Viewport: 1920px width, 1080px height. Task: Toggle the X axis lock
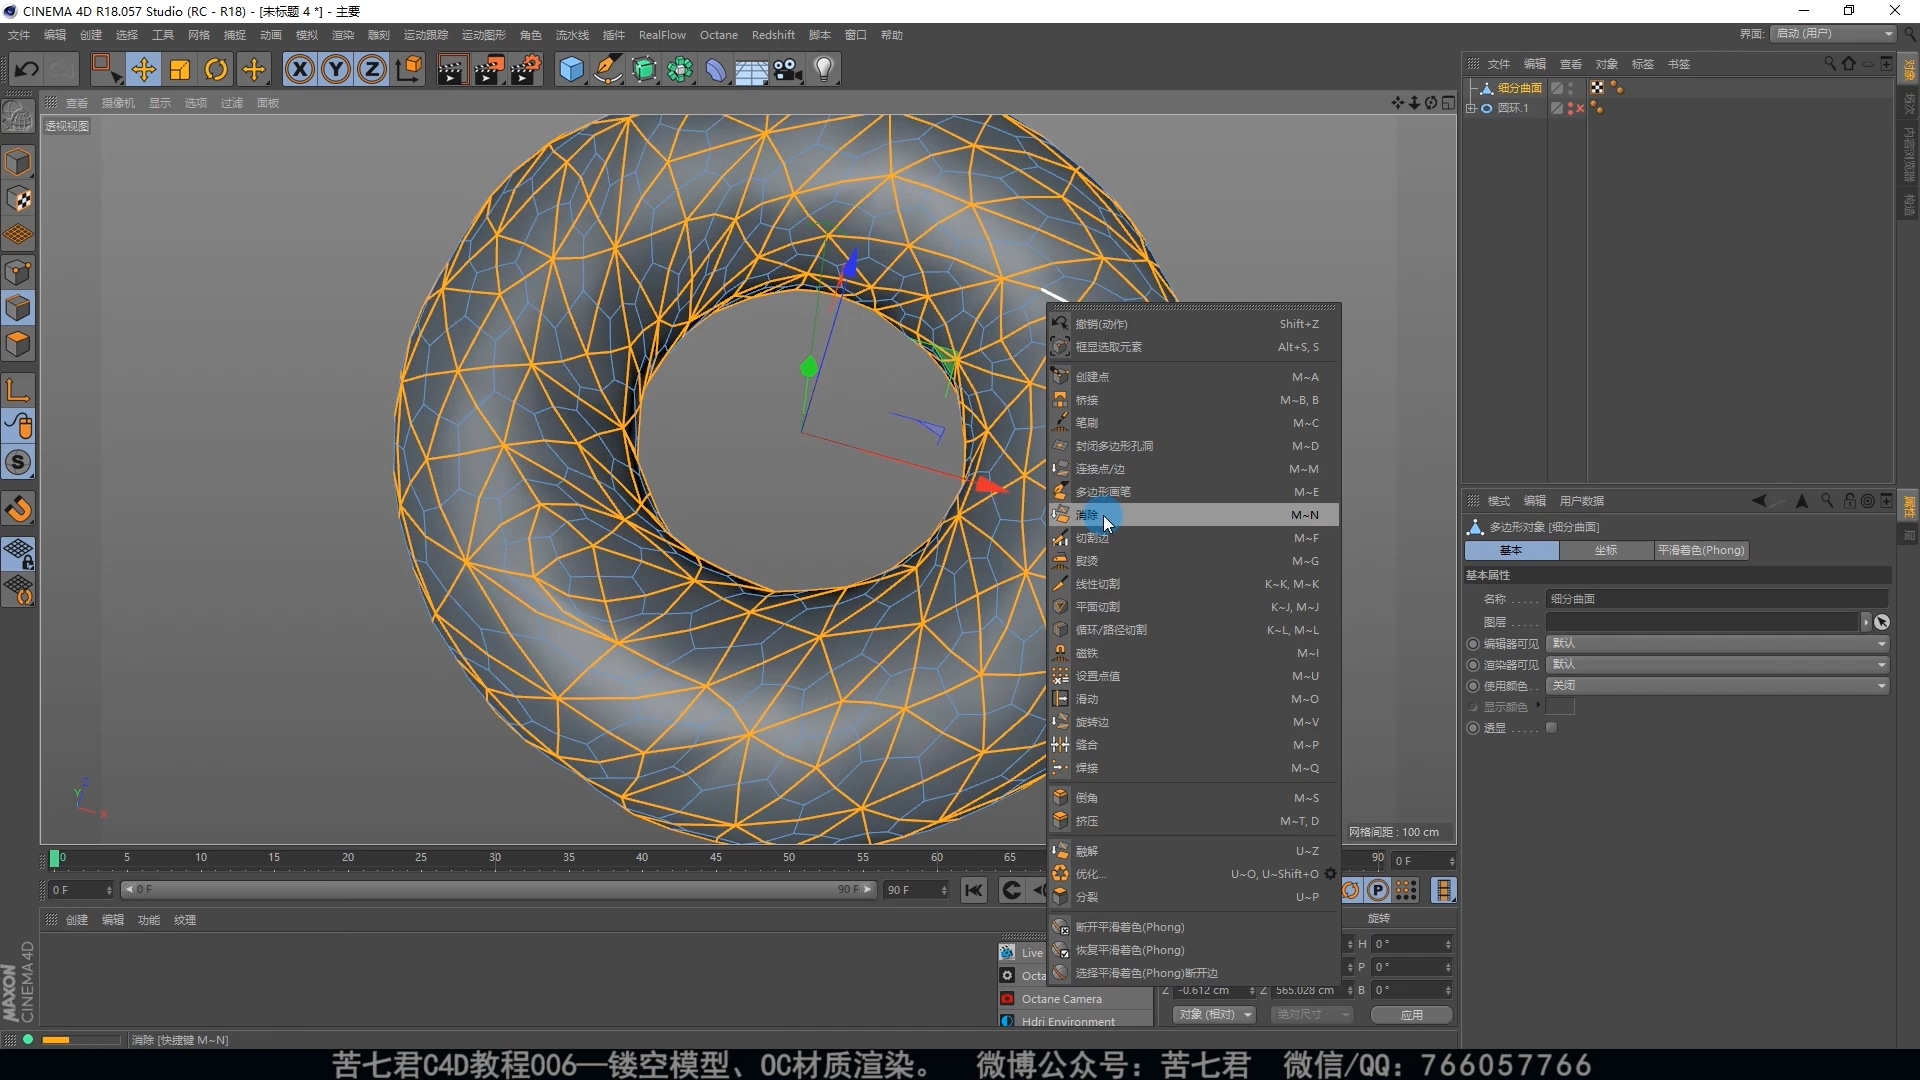tap(299, 70)
